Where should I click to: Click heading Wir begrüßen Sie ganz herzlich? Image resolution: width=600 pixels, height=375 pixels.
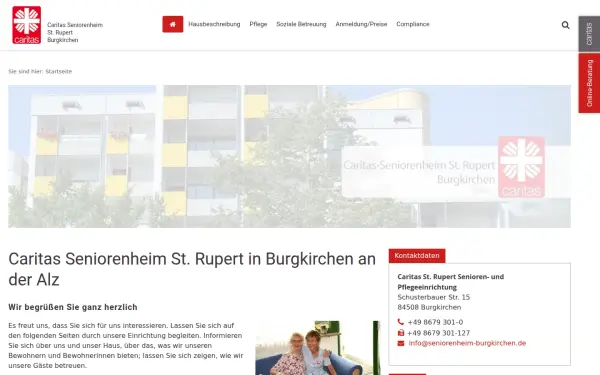coord(73,307)
